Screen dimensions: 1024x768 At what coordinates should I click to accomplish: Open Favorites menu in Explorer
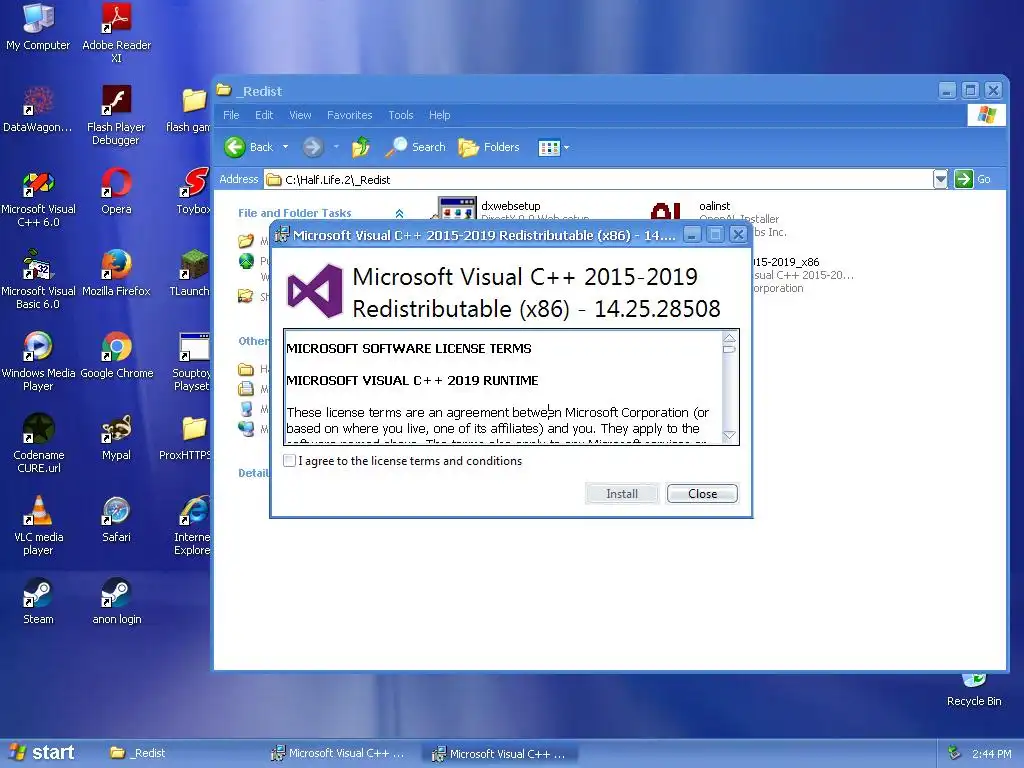pos(349,115)
